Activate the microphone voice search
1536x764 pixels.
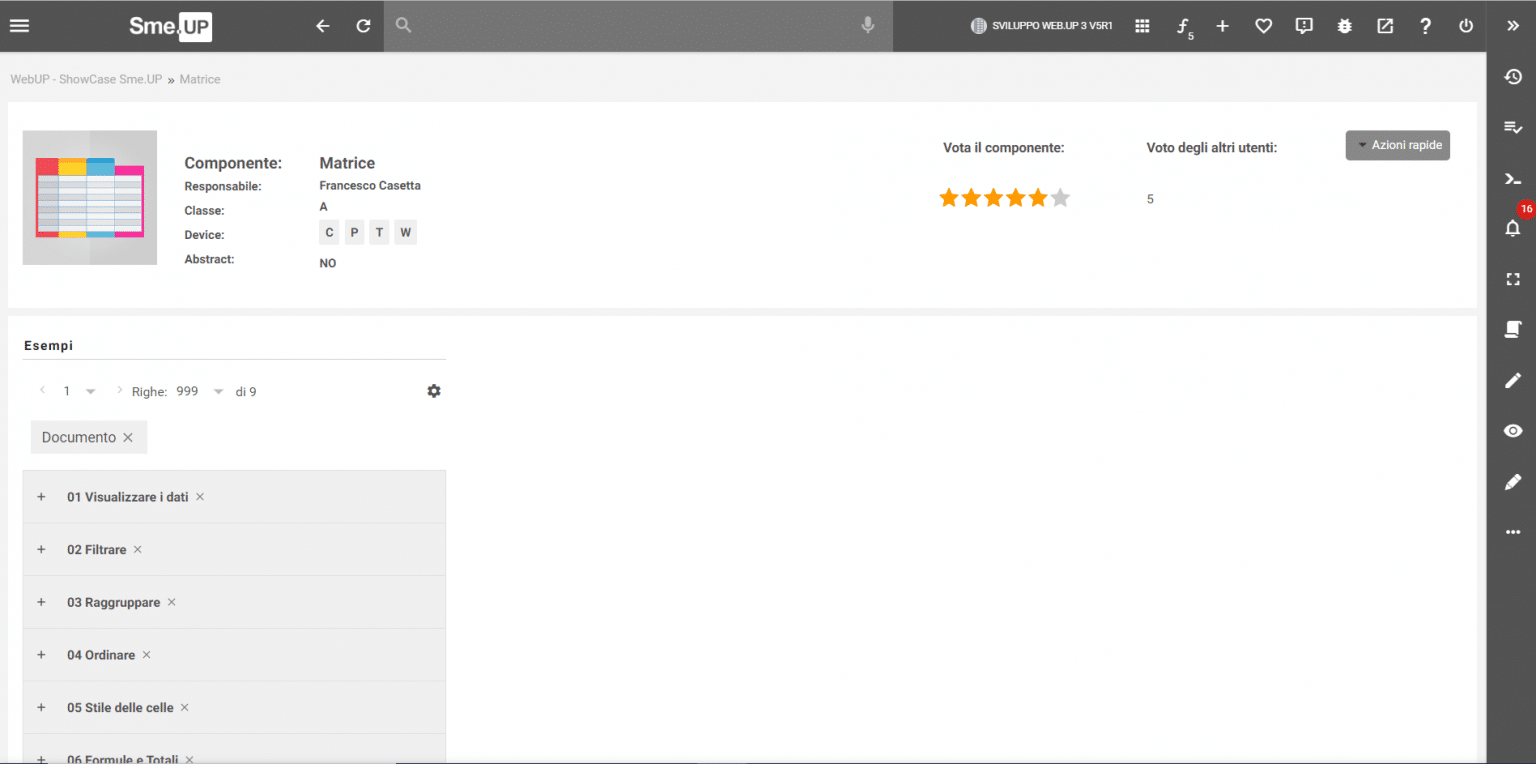click(x=868, y=26)
